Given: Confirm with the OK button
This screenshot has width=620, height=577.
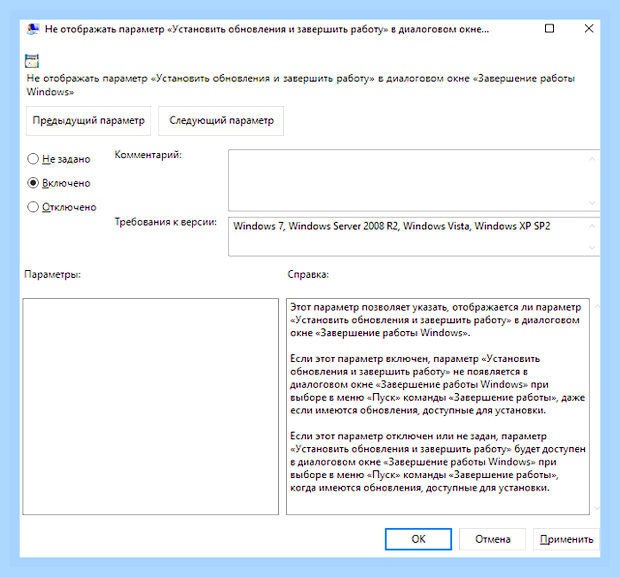Looking at the screenshot, I should pos(418,539).
